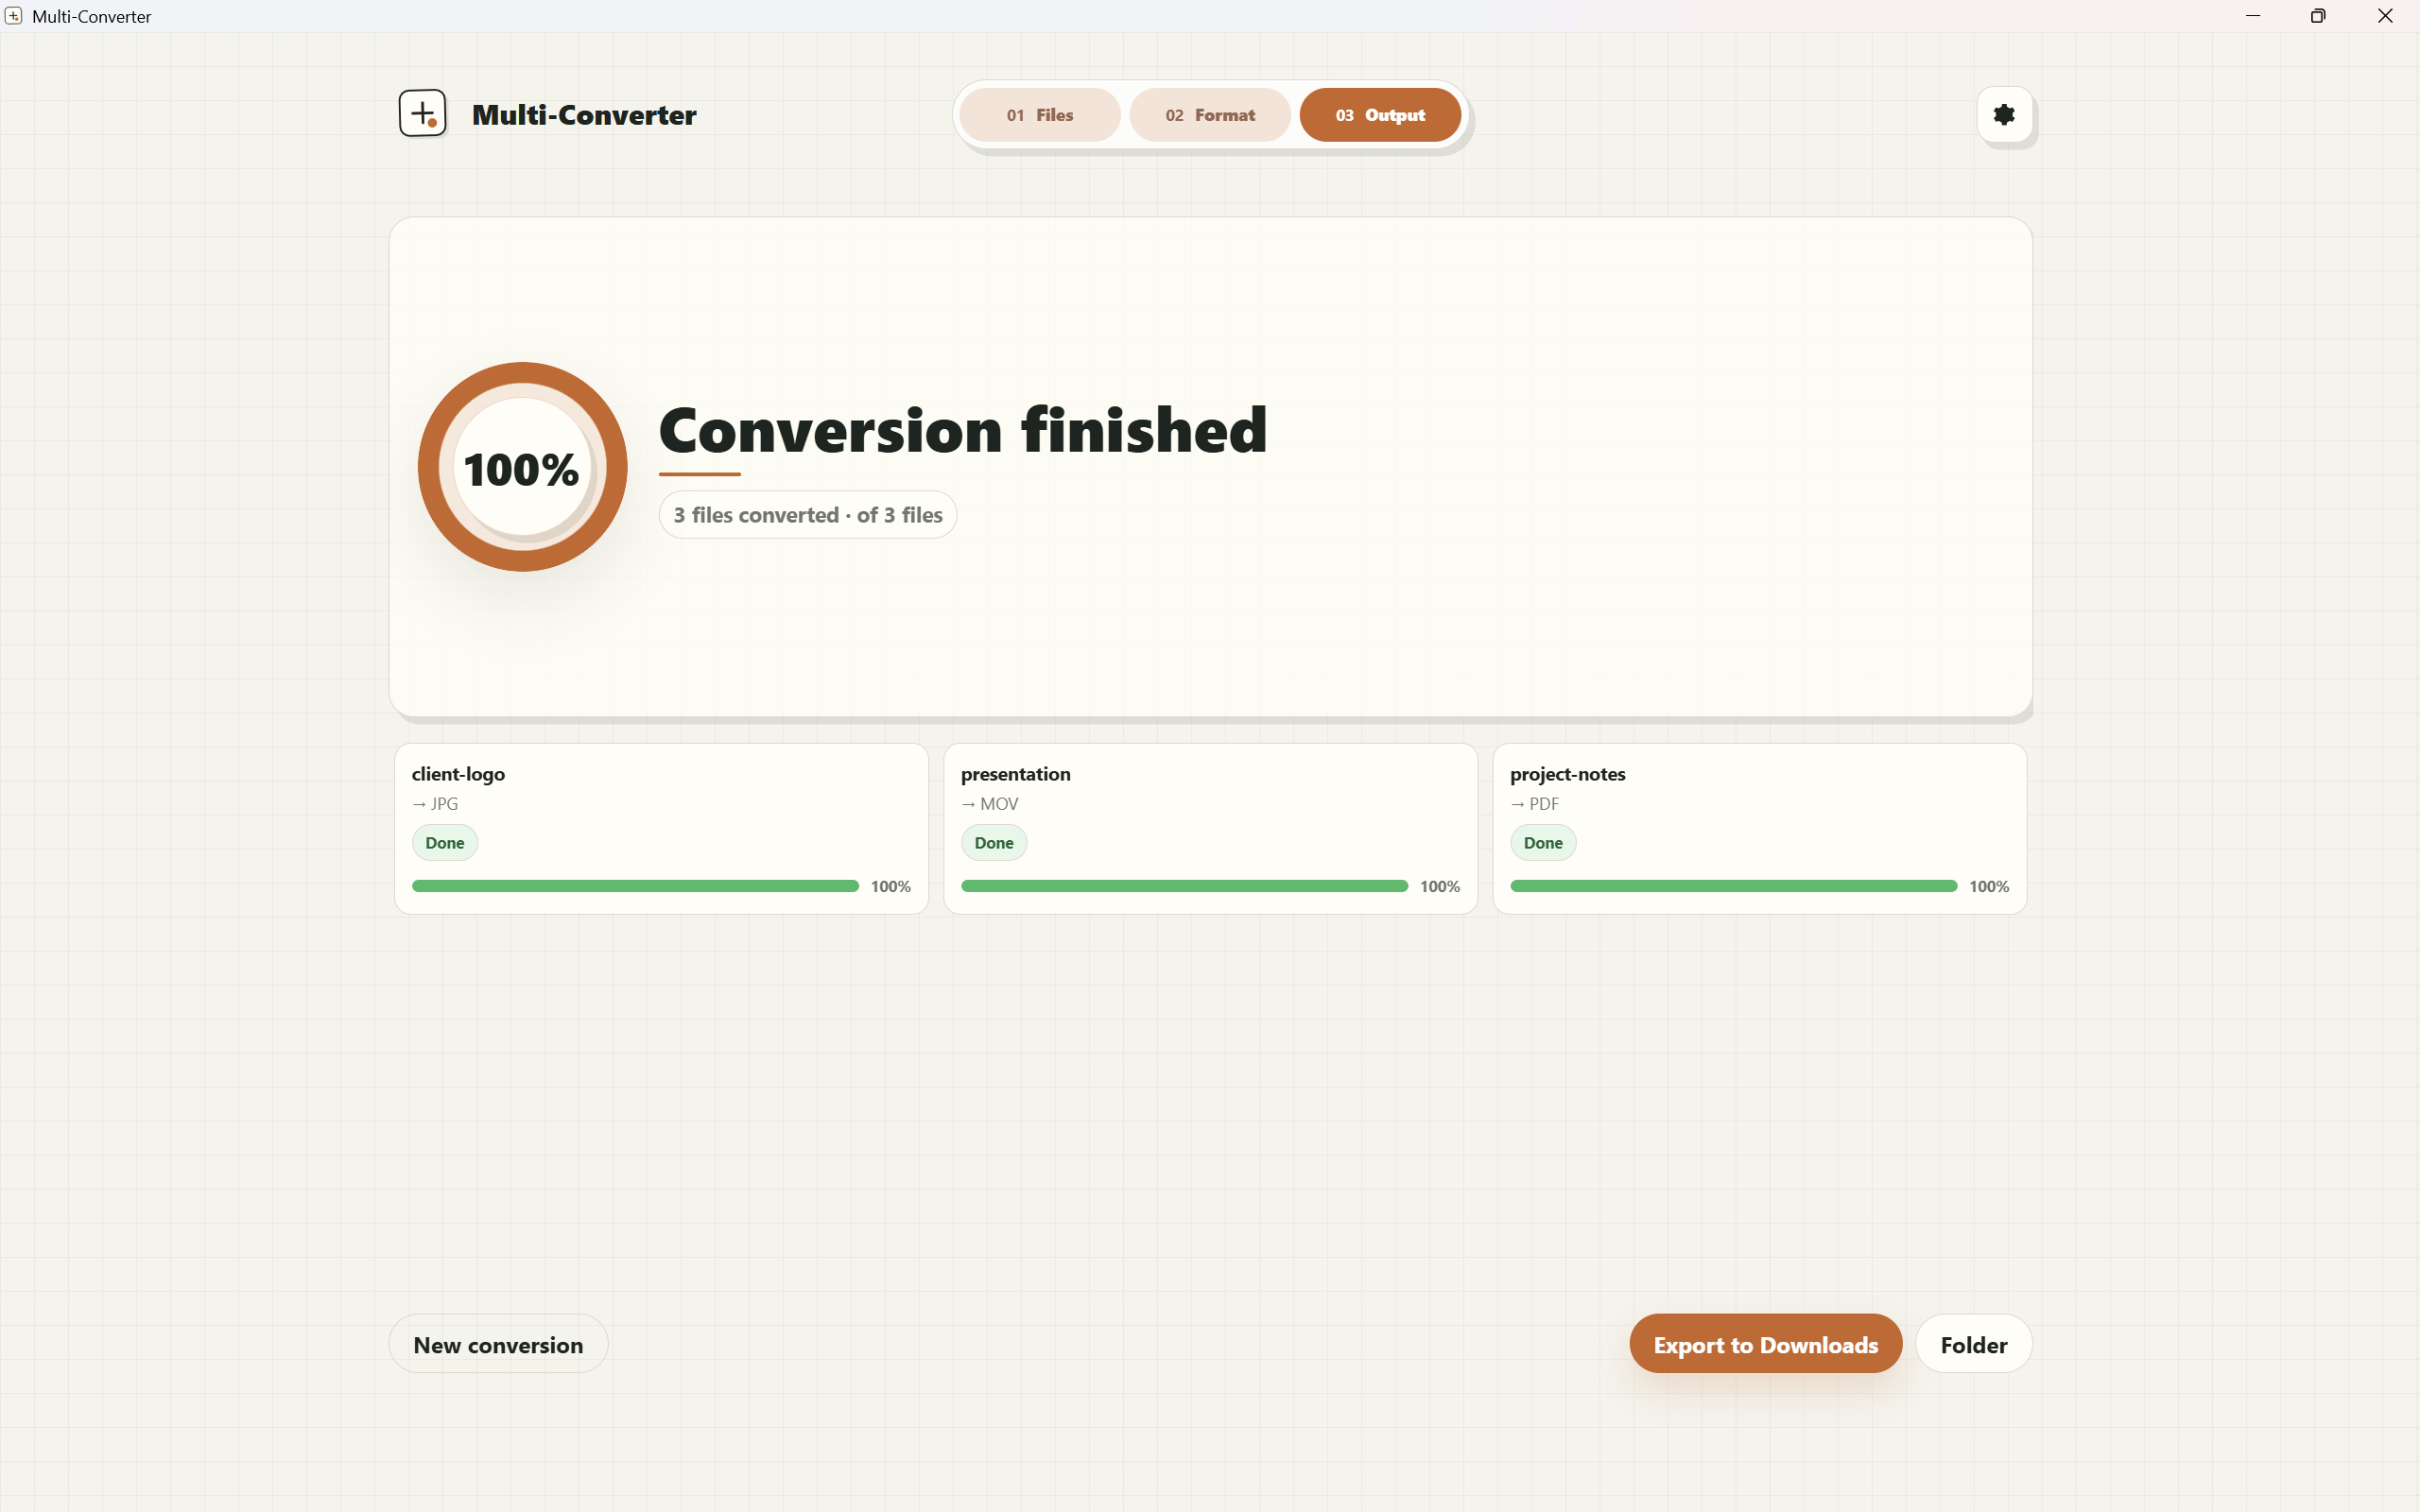The height and width of the screenshot is (1512, 2420).
Task: Click the '3 files converted · of 3 files' pill
Action: tap(808, 515)
